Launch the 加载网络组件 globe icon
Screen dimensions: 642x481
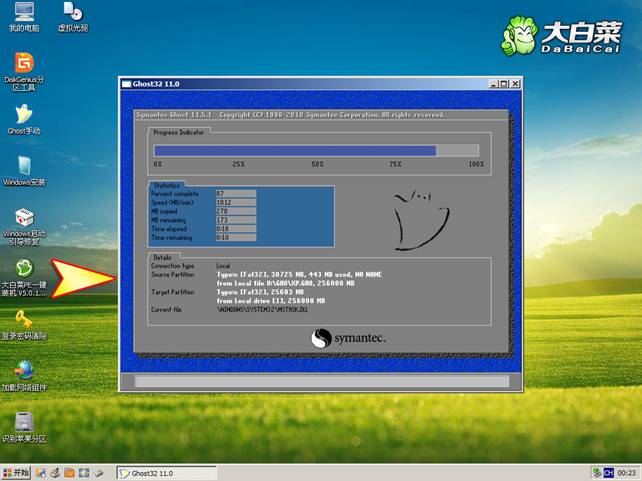tap(24, 371)
